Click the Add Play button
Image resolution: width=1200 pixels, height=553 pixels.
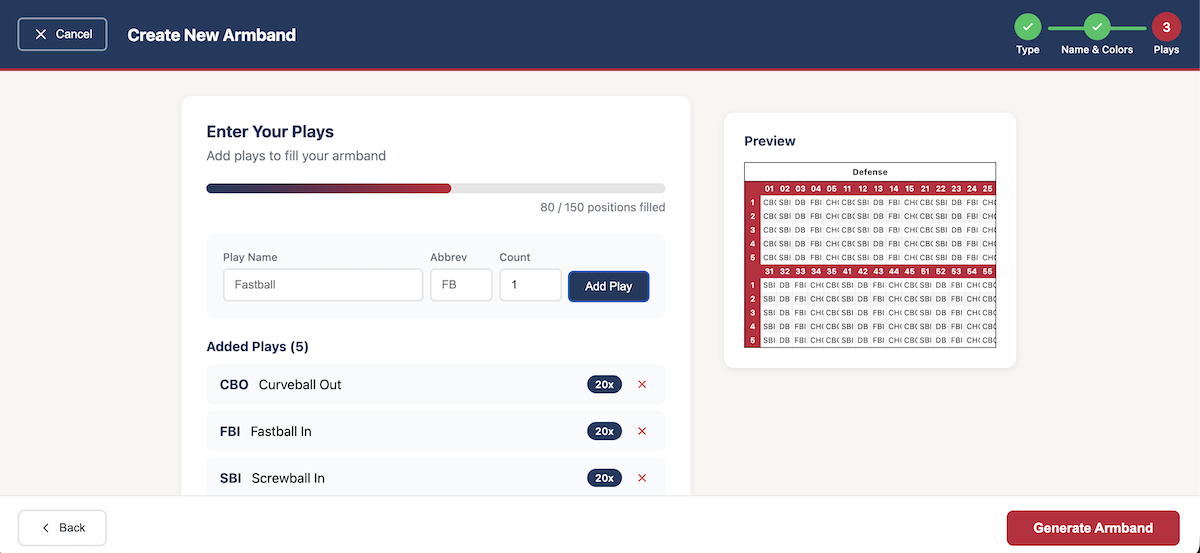[x=609, y=286]
